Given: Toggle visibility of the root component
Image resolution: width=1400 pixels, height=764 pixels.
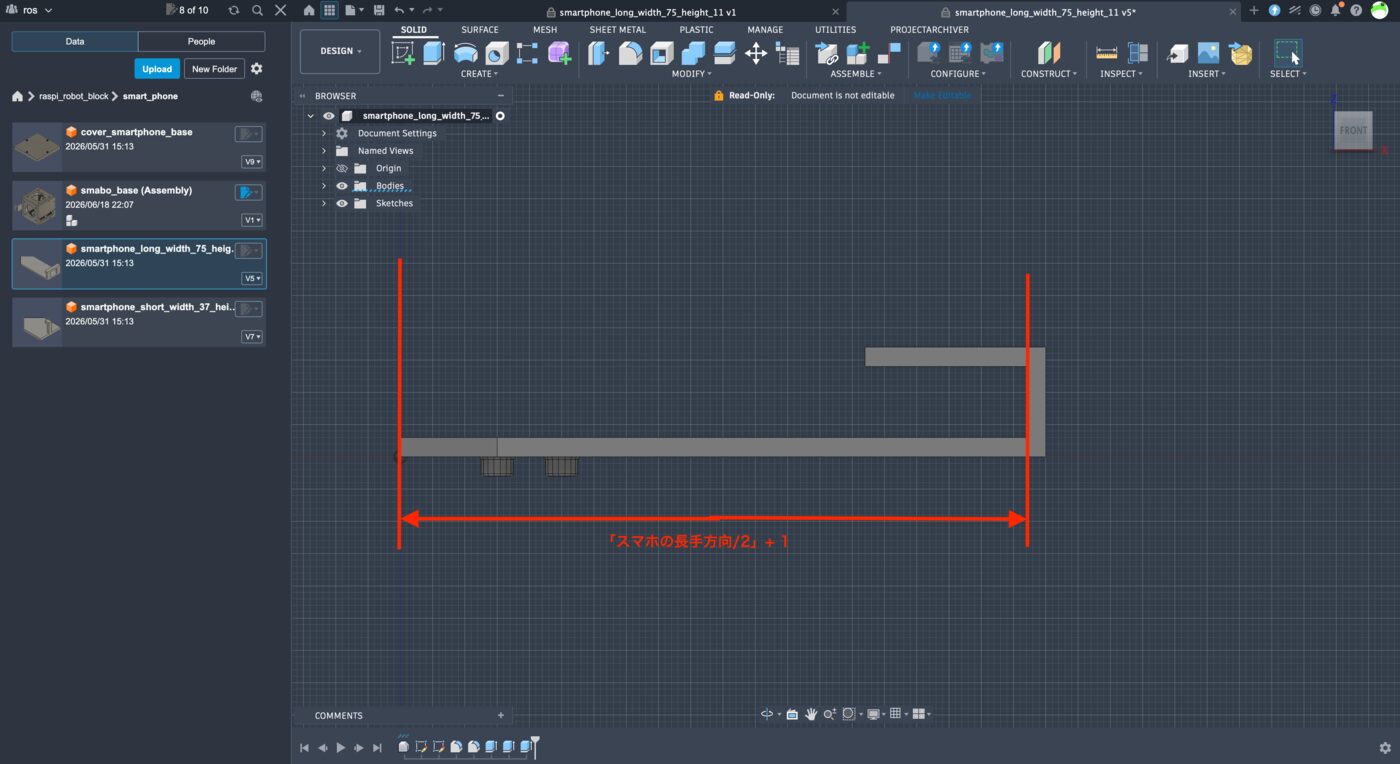Looking at the screenshot, I should [x=328, y=116].
